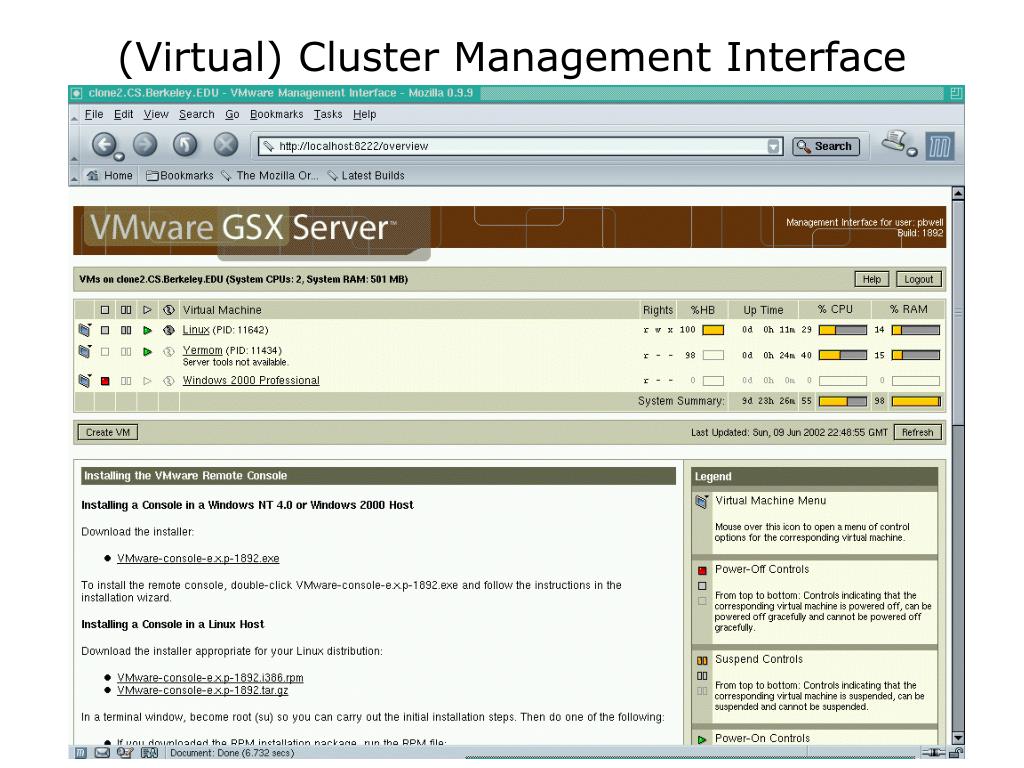This screenshot has width=1024, height=768.
Task: Click the Composer icon in the status bar
Action: [125, 753]
